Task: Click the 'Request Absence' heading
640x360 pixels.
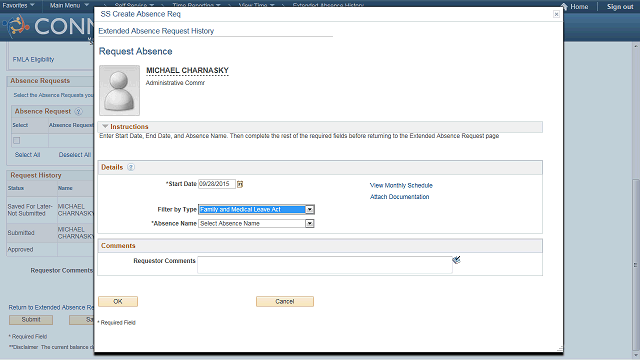Action: click(136, 51)
